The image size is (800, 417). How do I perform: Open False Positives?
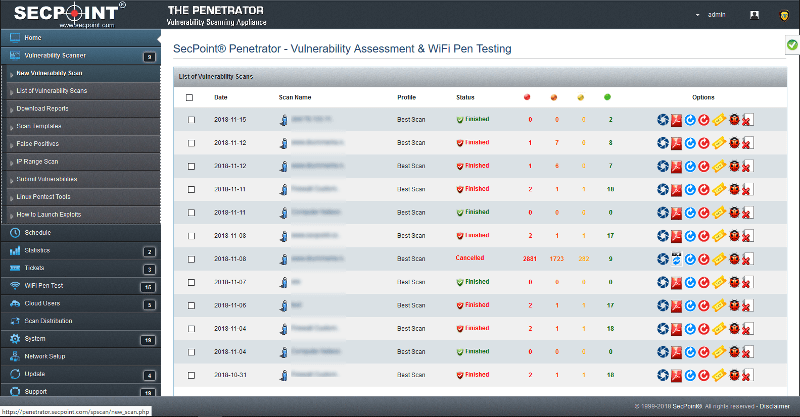[37, 144]
